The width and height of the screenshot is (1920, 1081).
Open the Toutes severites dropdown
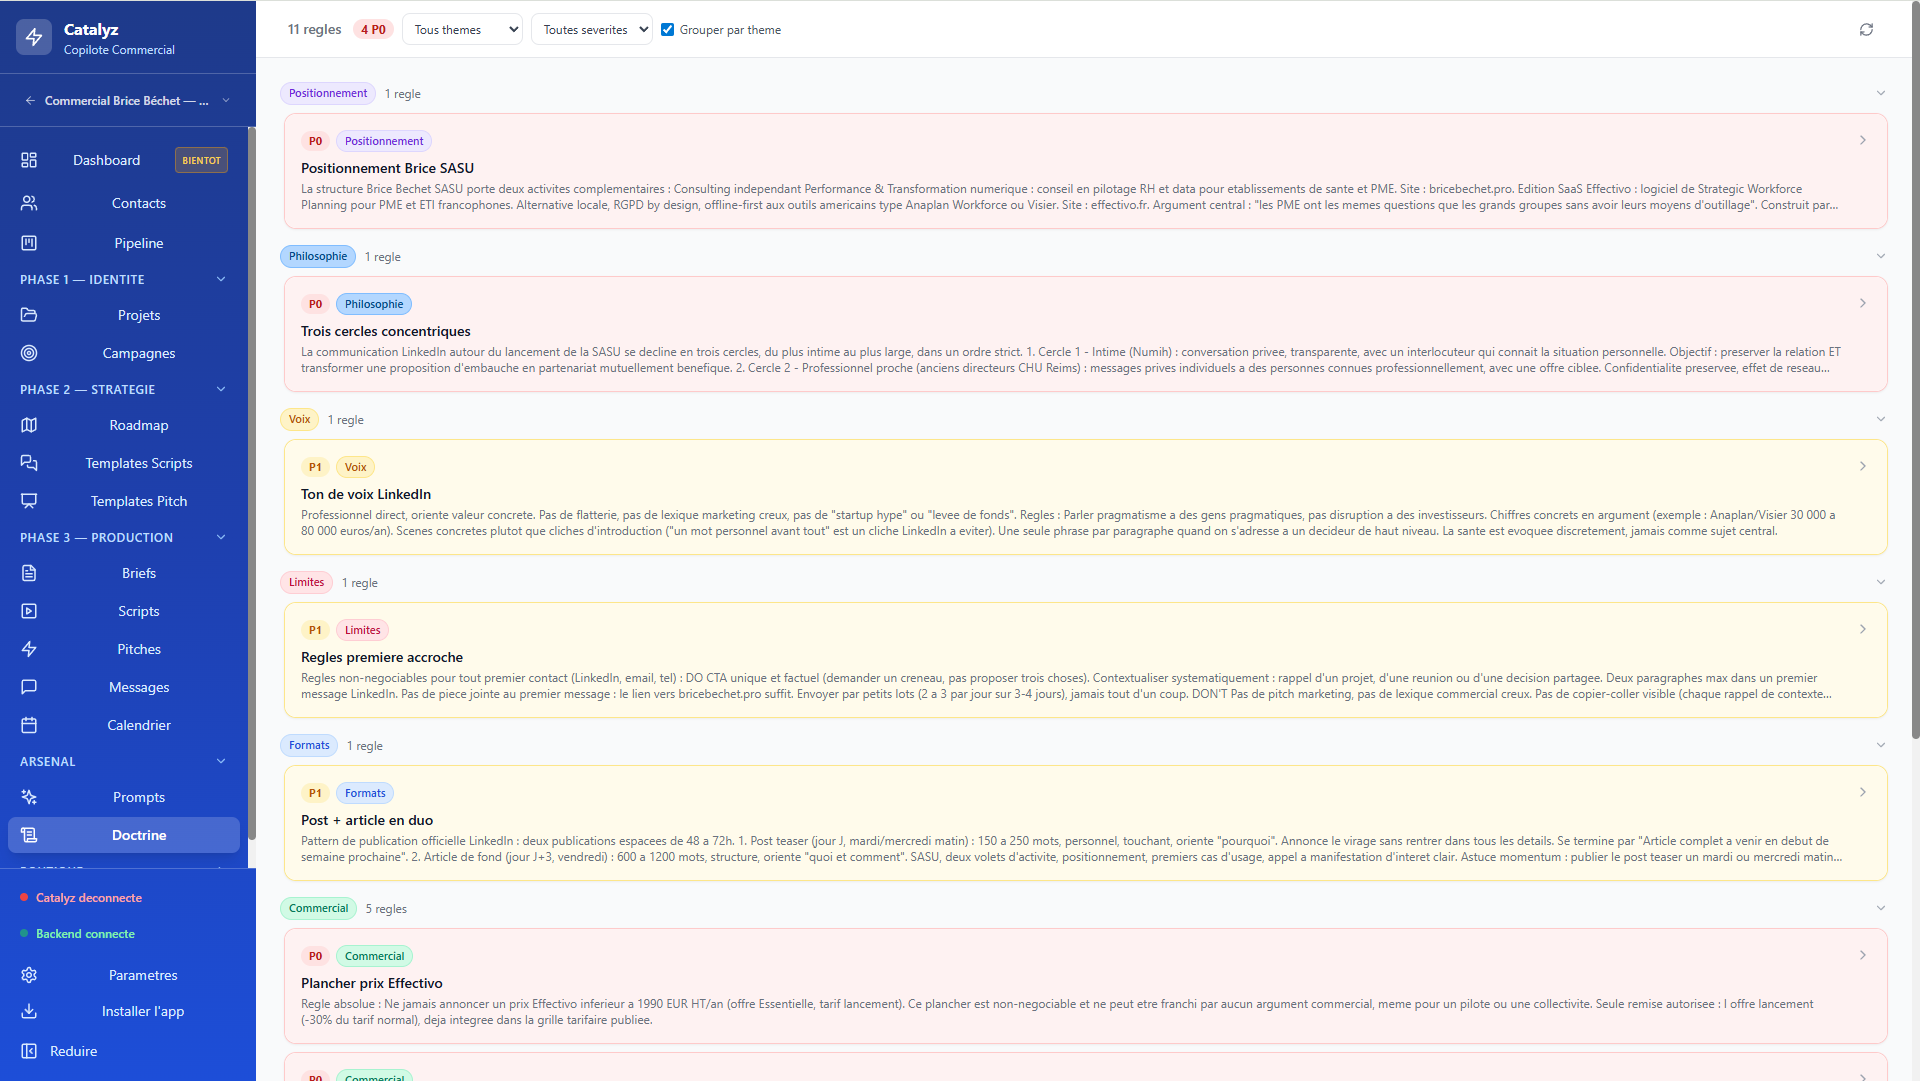(x=592, y=30)
